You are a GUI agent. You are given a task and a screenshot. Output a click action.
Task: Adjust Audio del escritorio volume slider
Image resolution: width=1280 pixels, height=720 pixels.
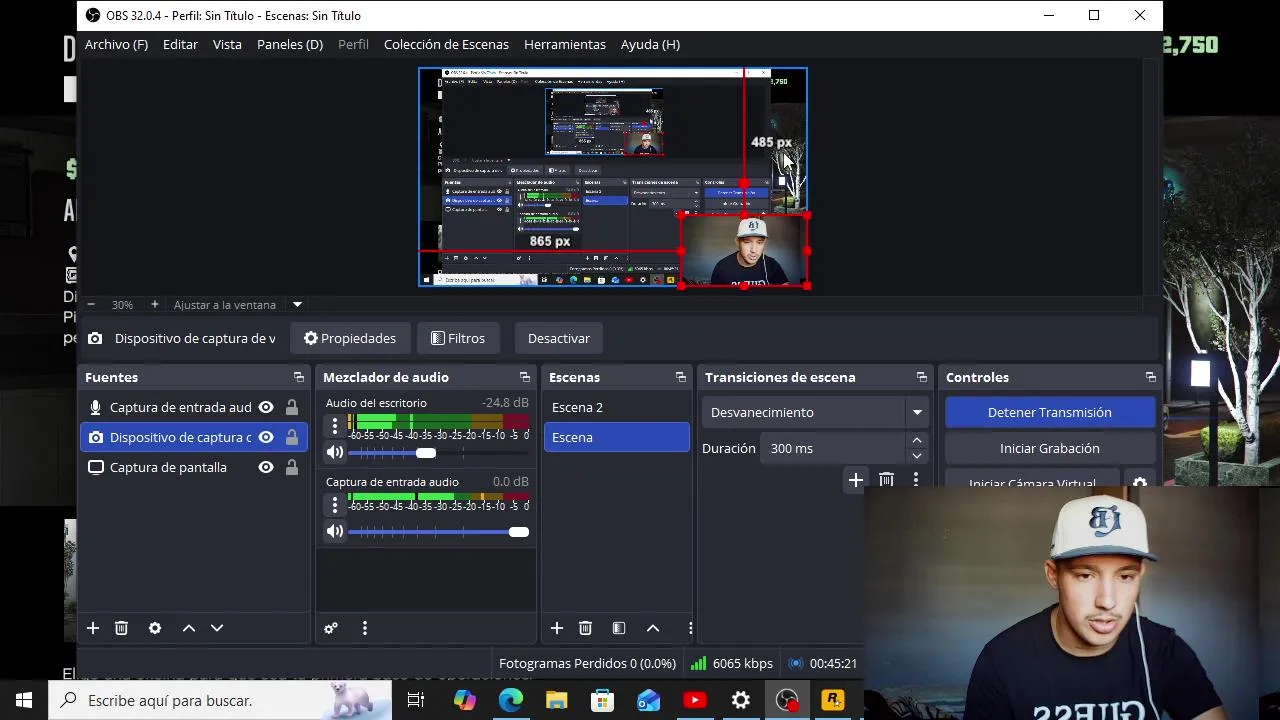click(x=426, y=453)
